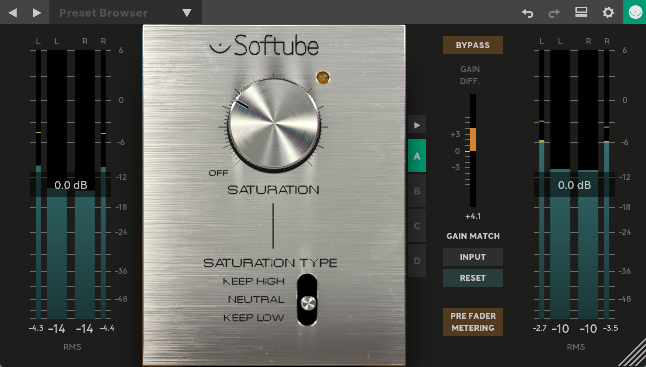Click the INPUT gain match button
The width and height of the screenshot is (646, 367).
click(473, 257)
